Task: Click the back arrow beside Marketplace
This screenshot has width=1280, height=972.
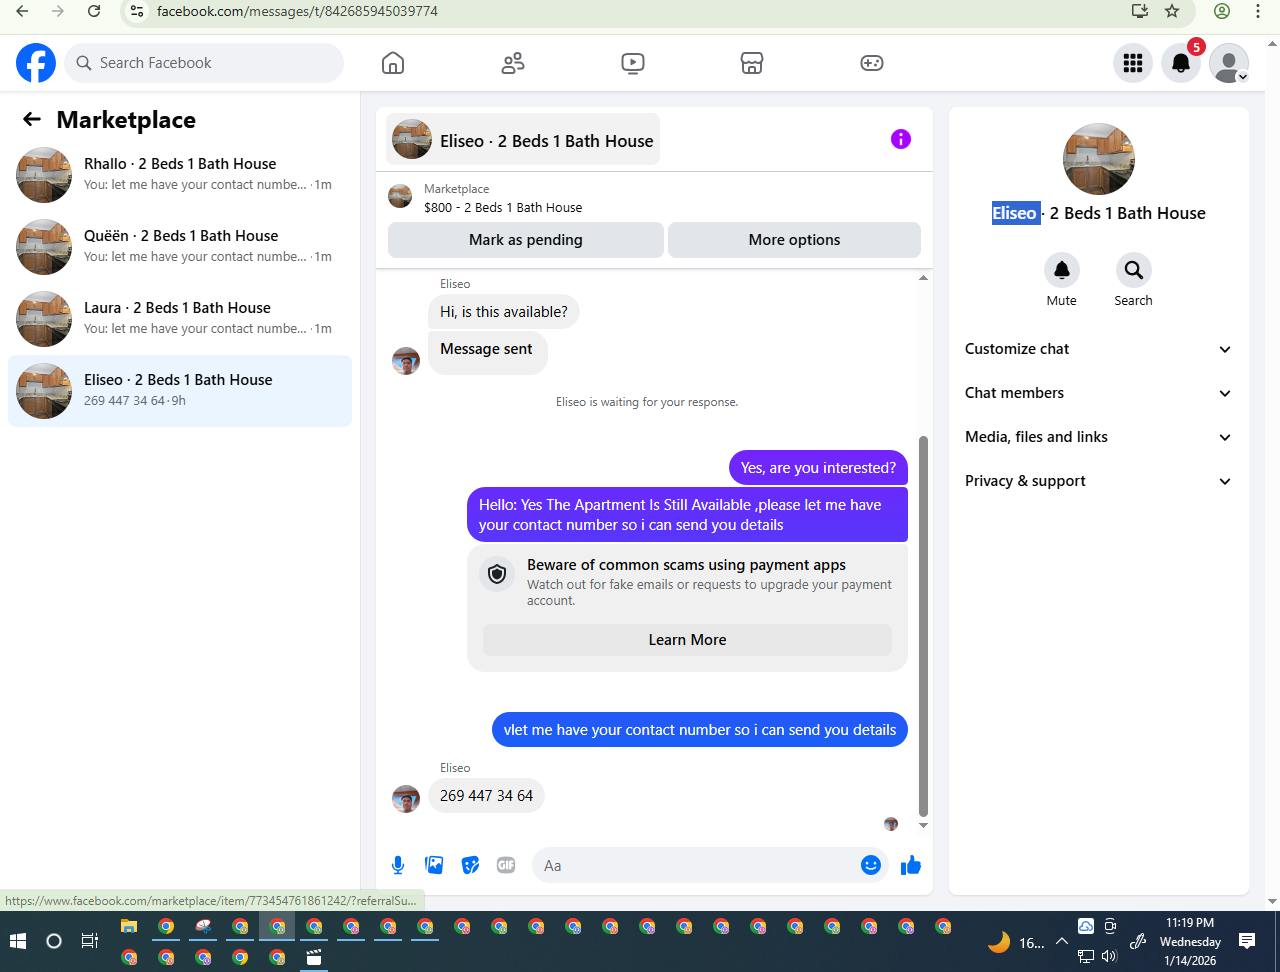Action: tap(32, 120)
